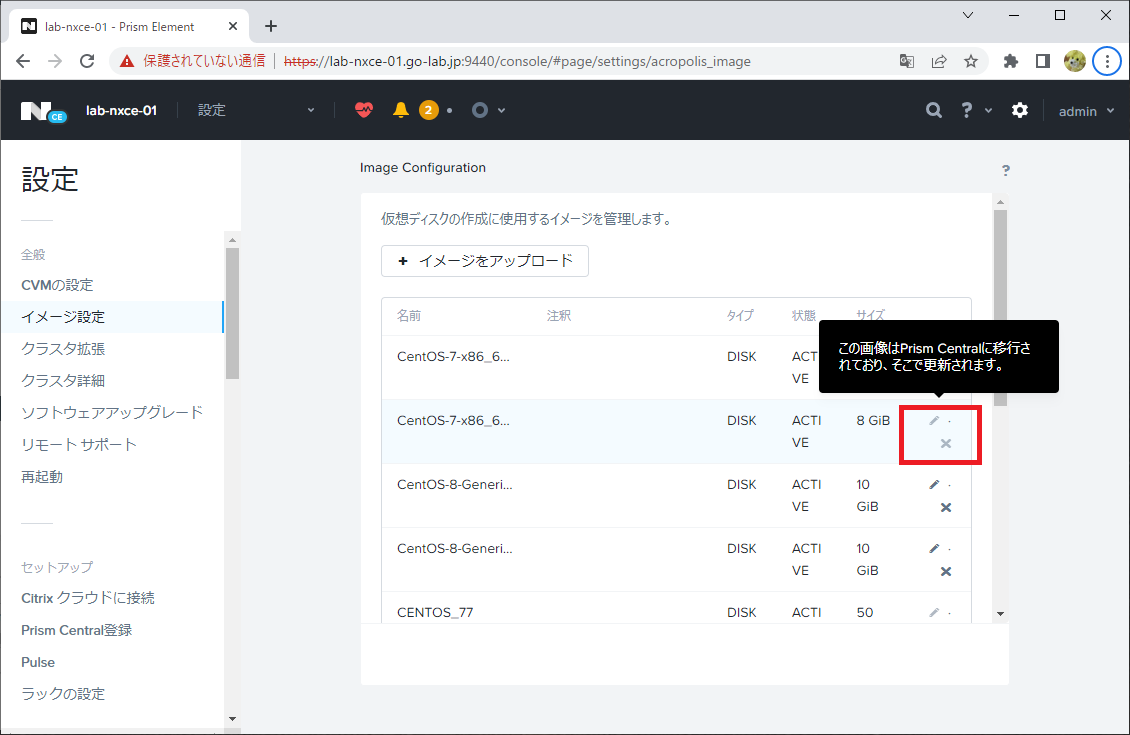Screen dimensions: 1130x735
Task: Select Prism Central登録 in sidebar
Action: coord(76,631)
